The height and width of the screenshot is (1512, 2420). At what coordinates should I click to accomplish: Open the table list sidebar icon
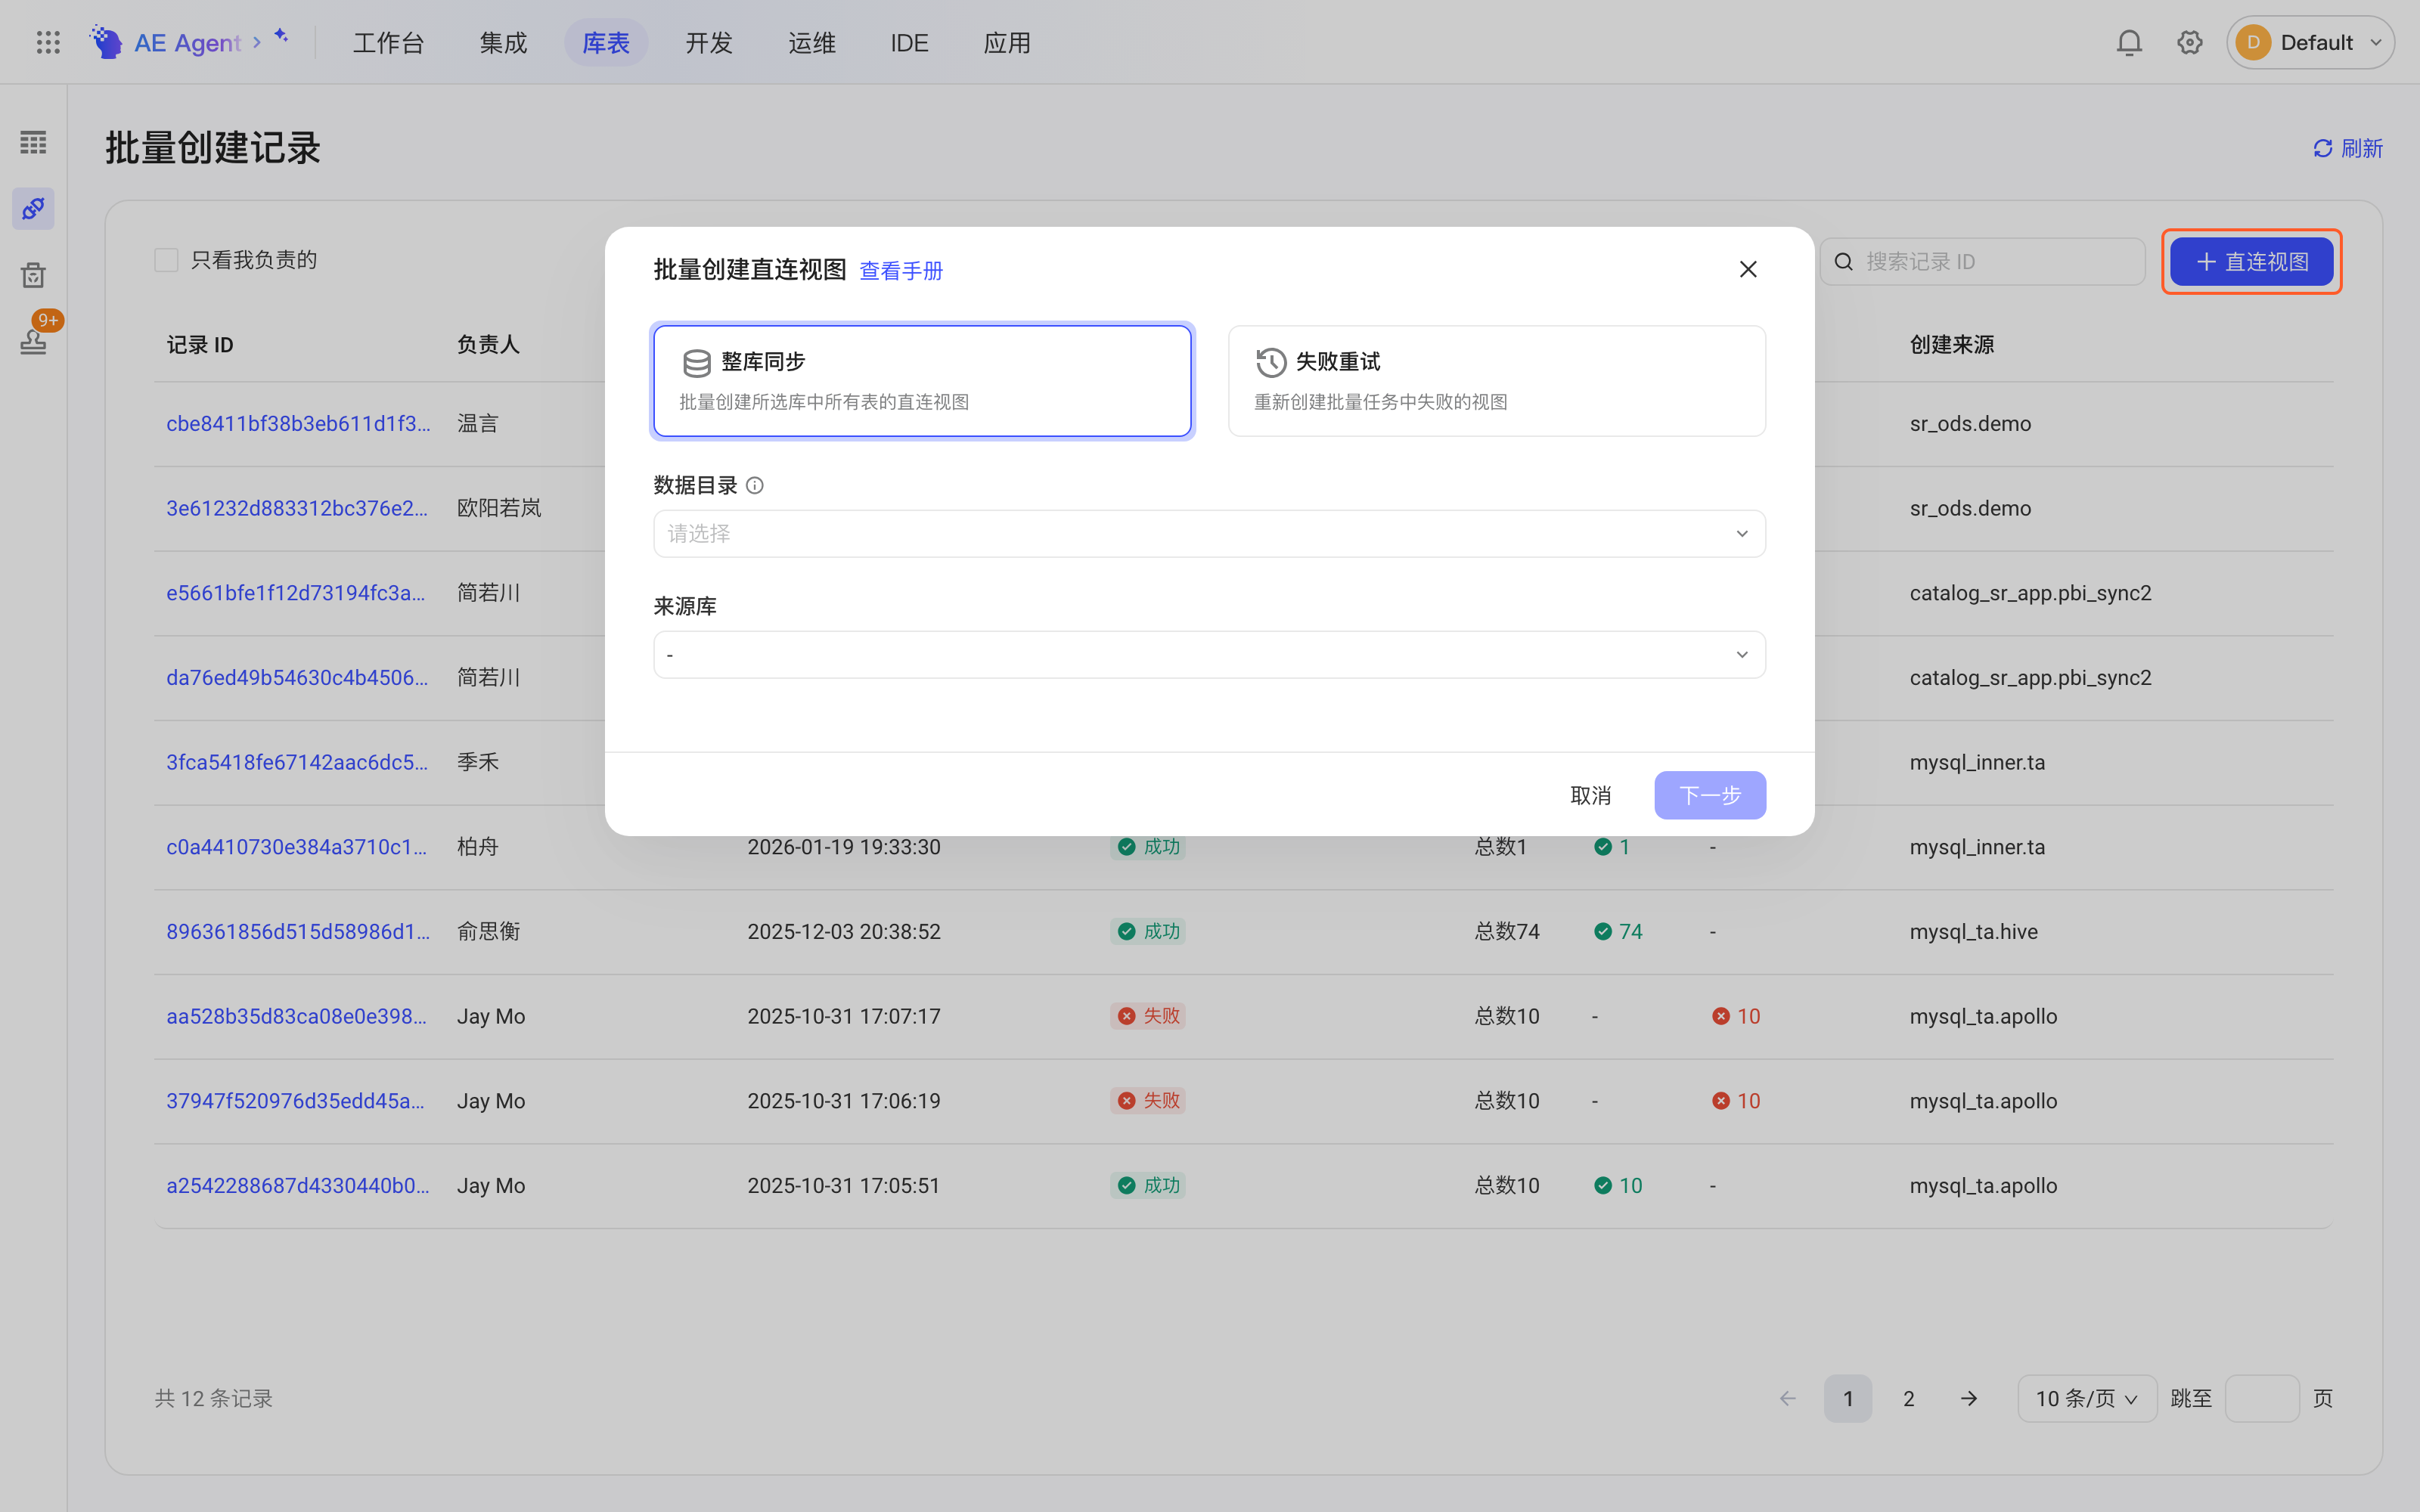[x=33, y=142]
